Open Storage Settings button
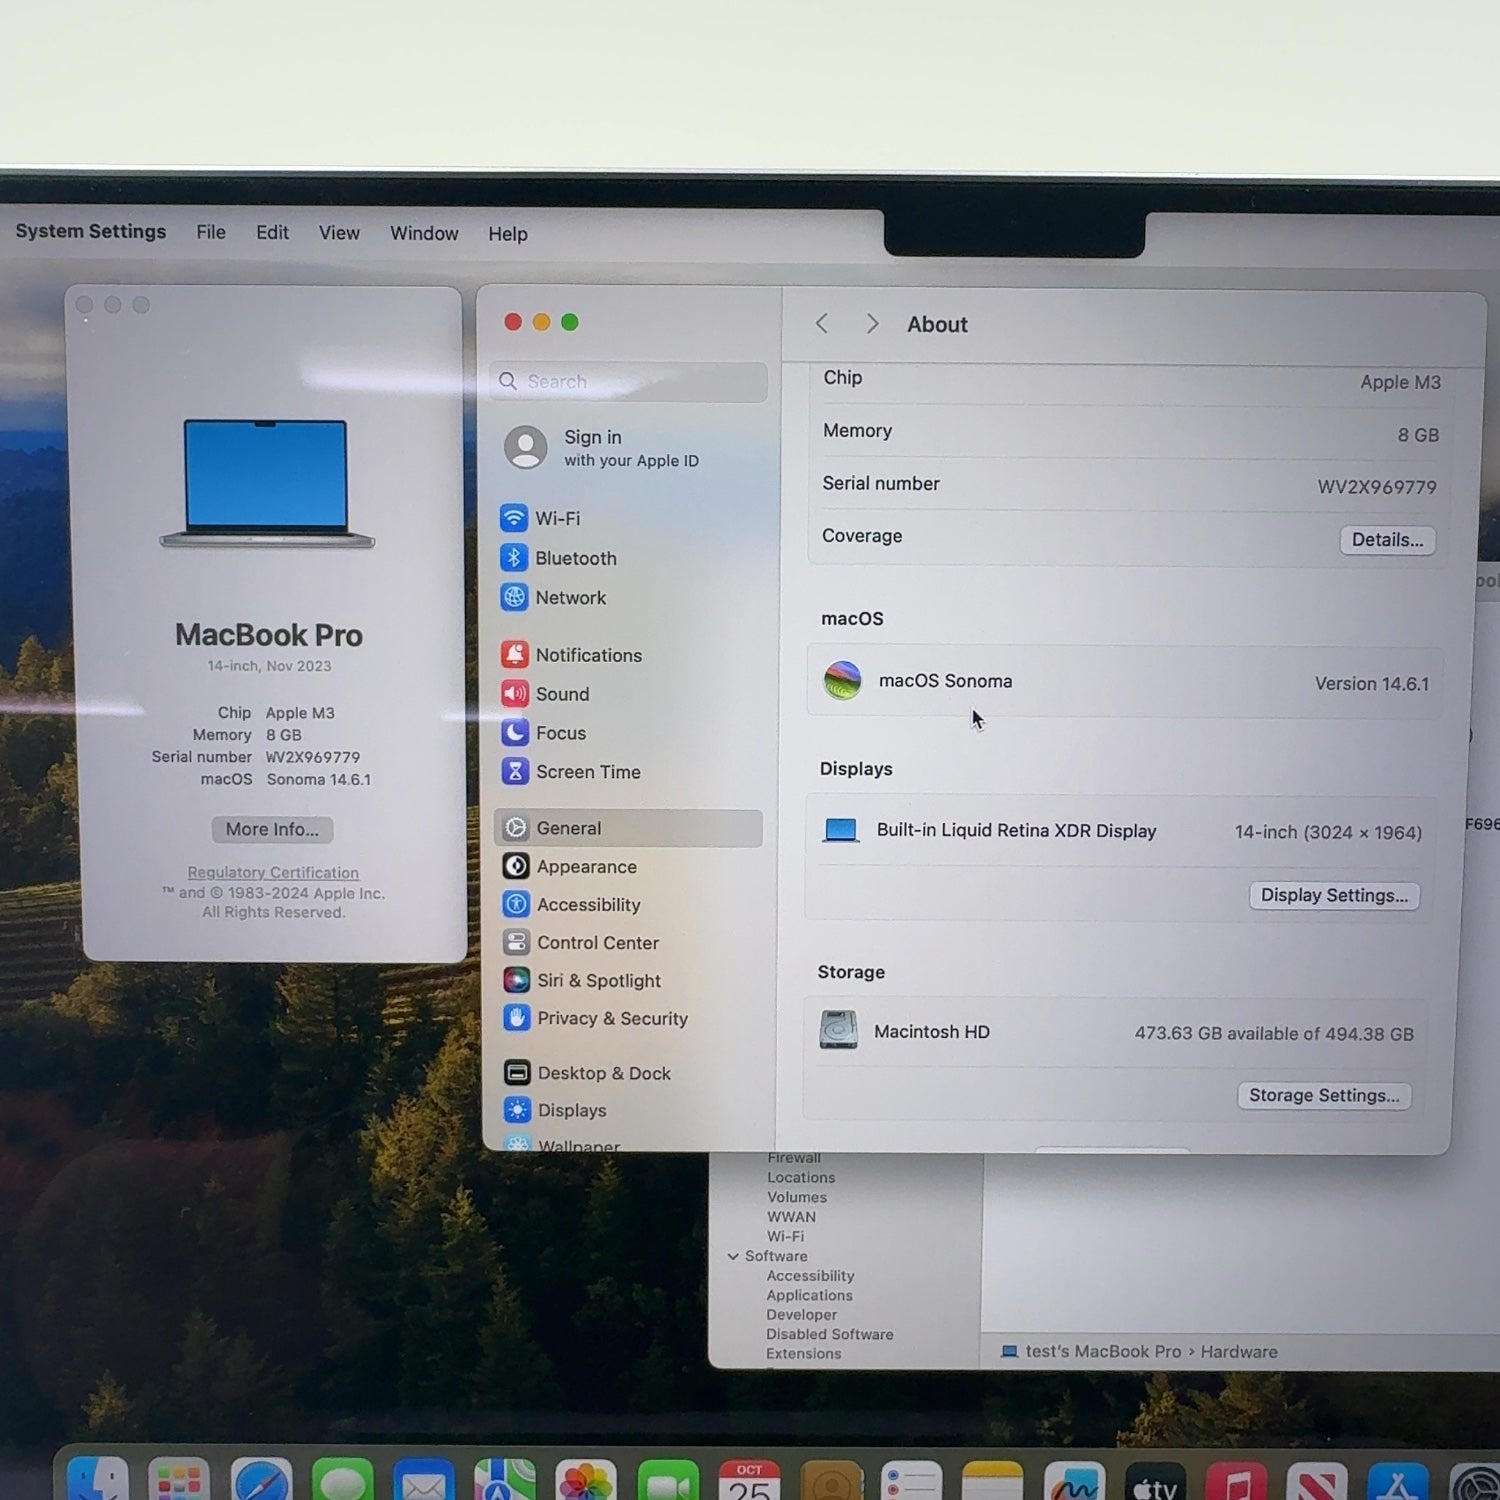 [x=1323, y=1095]
